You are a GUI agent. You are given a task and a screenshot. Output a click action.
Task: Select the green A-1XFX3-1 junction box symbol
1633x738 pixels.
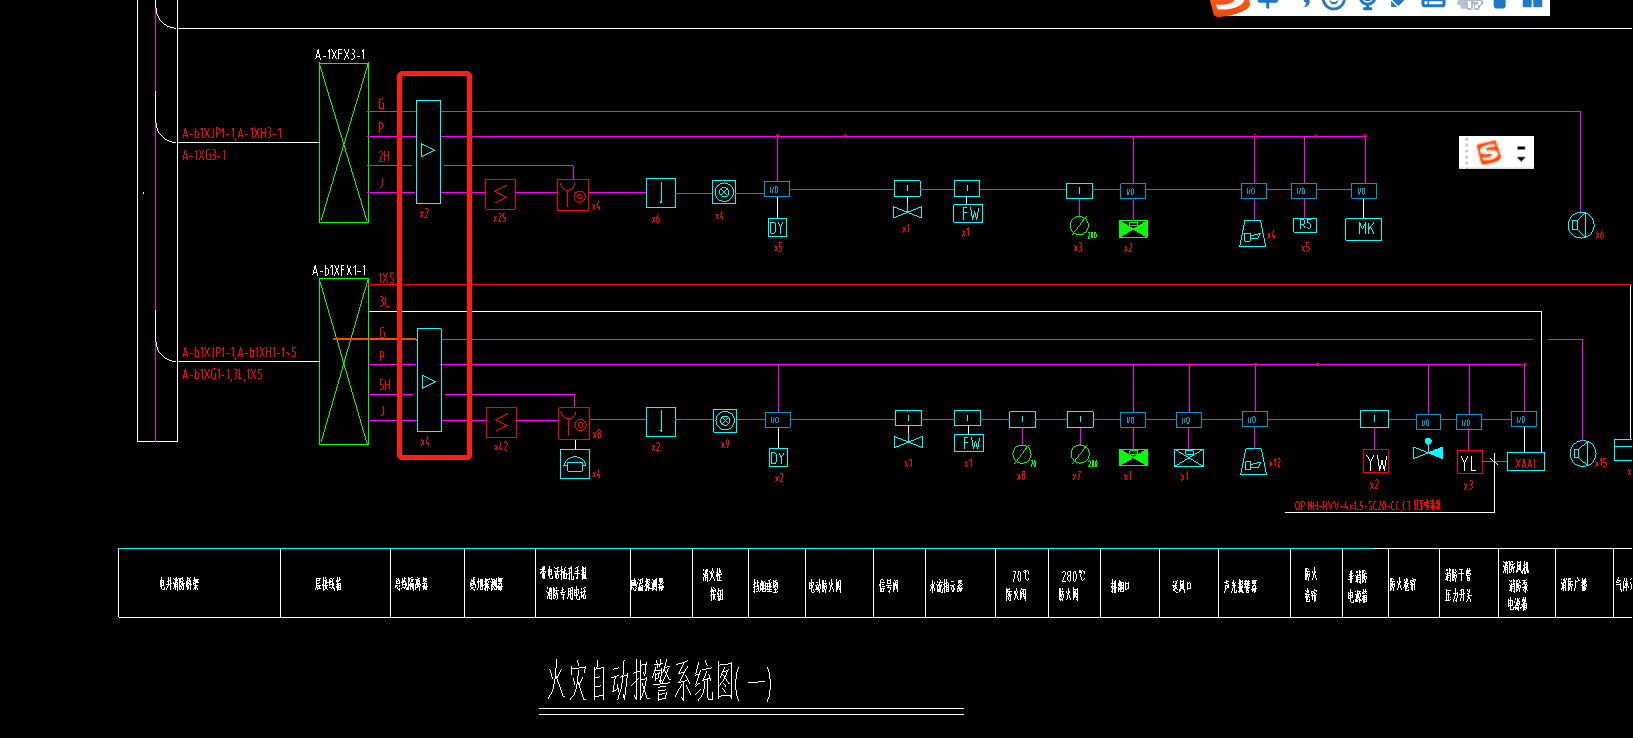344,143
